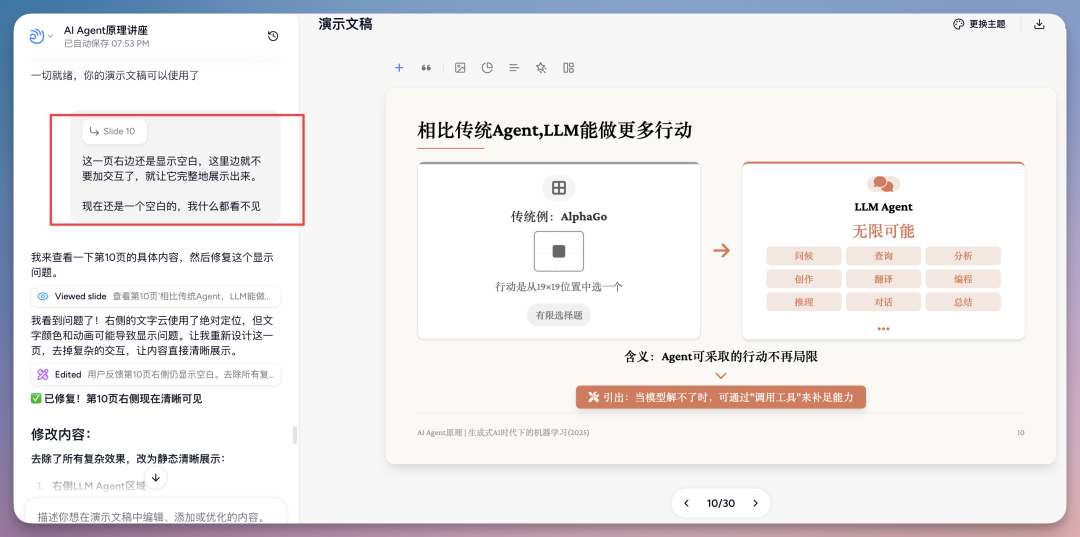Click the chat panel scrollbar handle

pyautogui.click(x=295, y=435)
